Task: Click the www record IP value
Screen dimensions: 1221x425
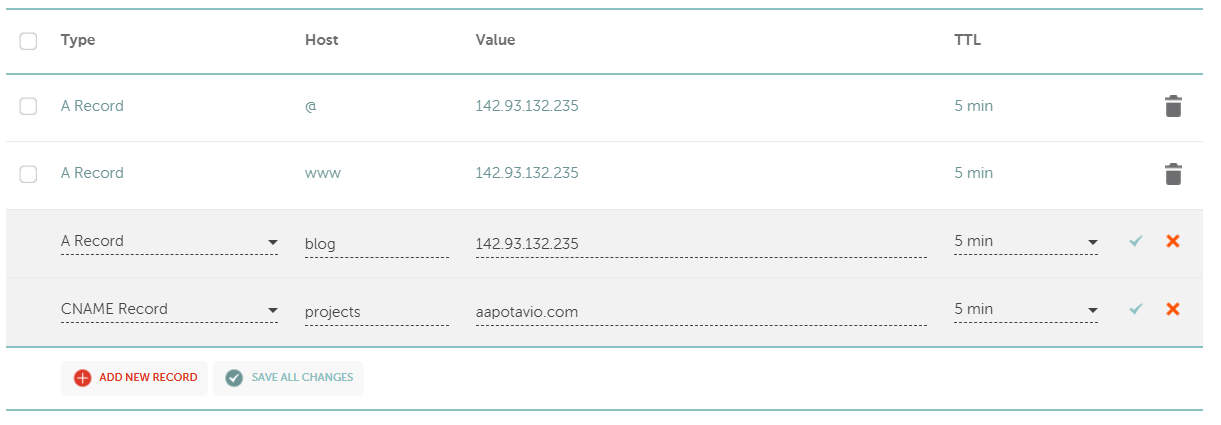Action: coord(527,173)
